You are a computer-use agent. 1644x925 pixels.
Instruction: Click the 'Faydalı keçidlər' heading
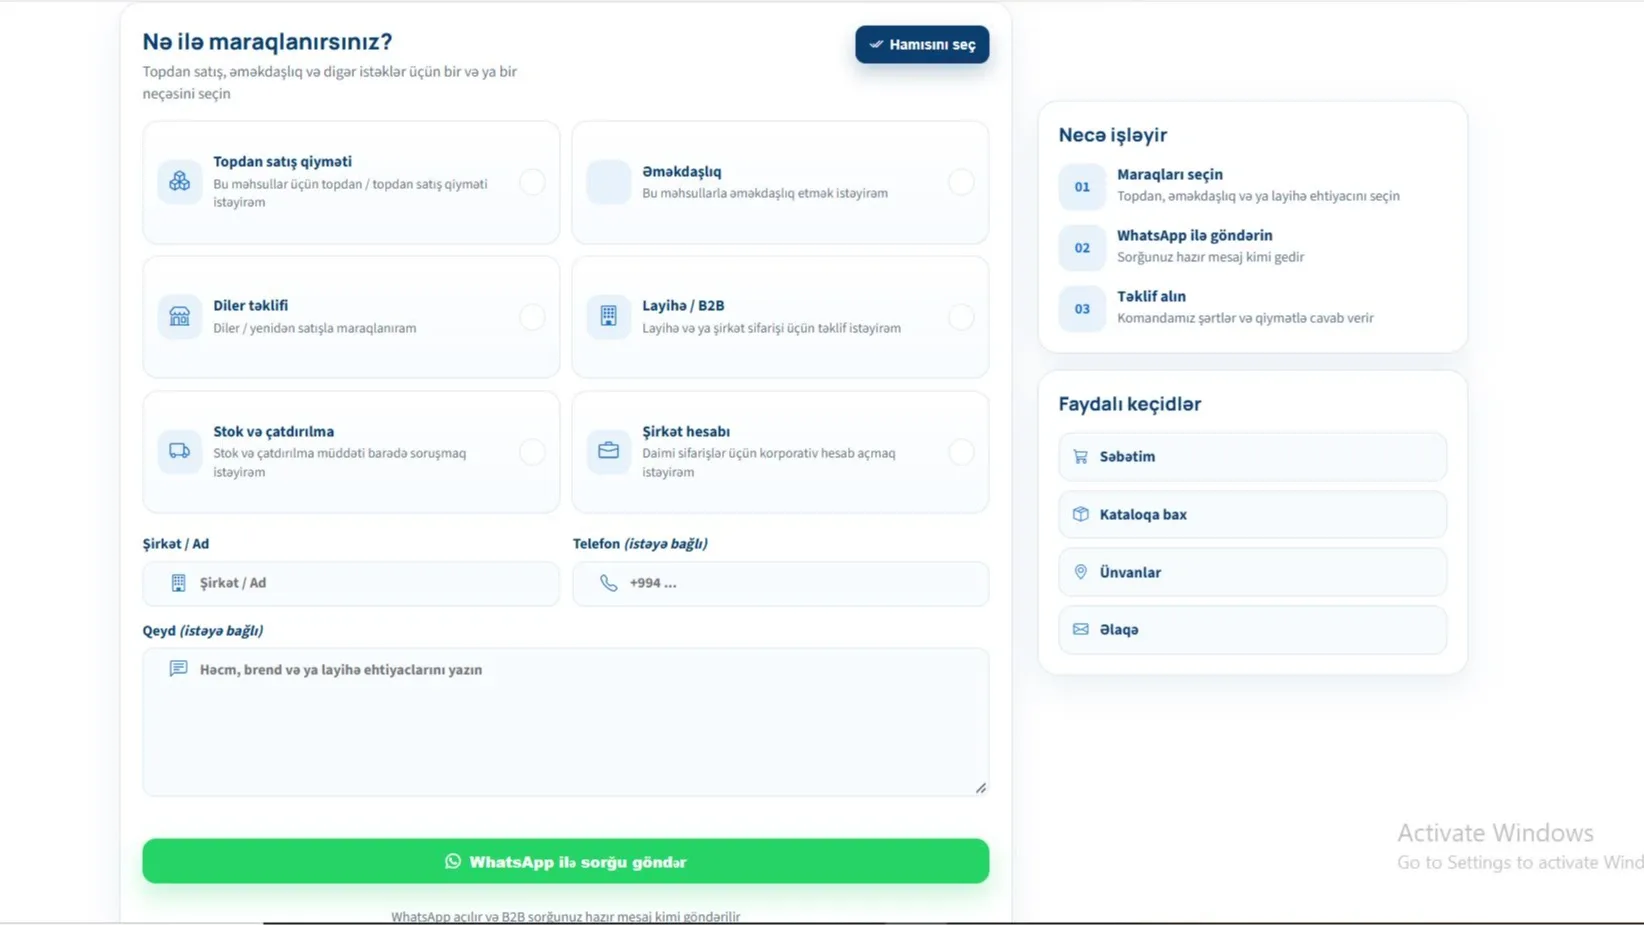(x=1130, y=404)
